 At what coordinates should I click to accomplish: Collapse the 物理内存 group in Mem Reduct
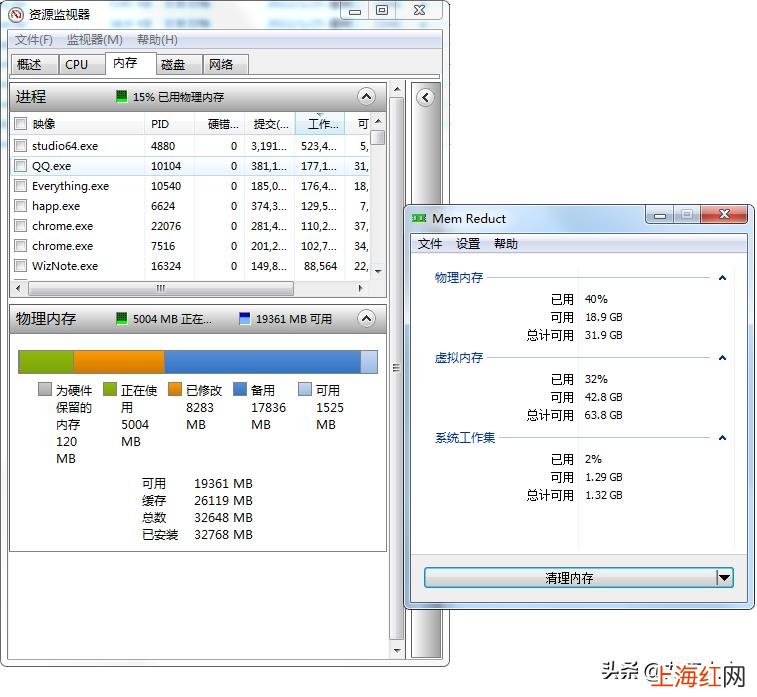click(x=722, y=278)
